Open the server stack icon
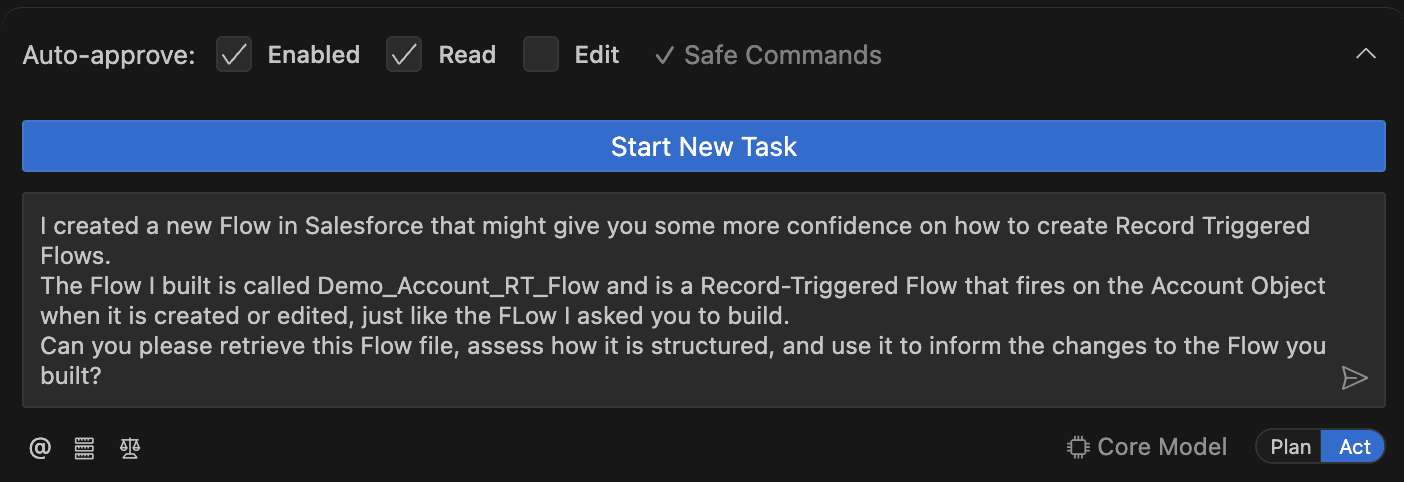The height and width of the screenshot is (482, 1404). 84,448
